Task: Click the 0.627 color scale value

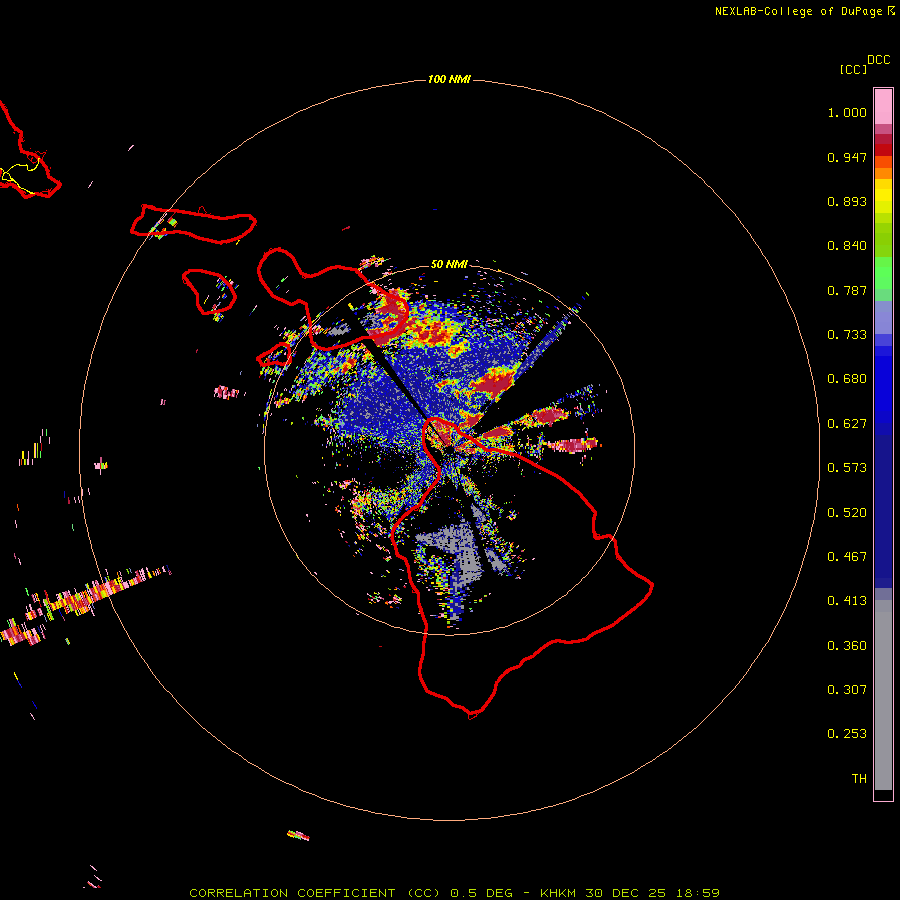Action: [847, 424]
